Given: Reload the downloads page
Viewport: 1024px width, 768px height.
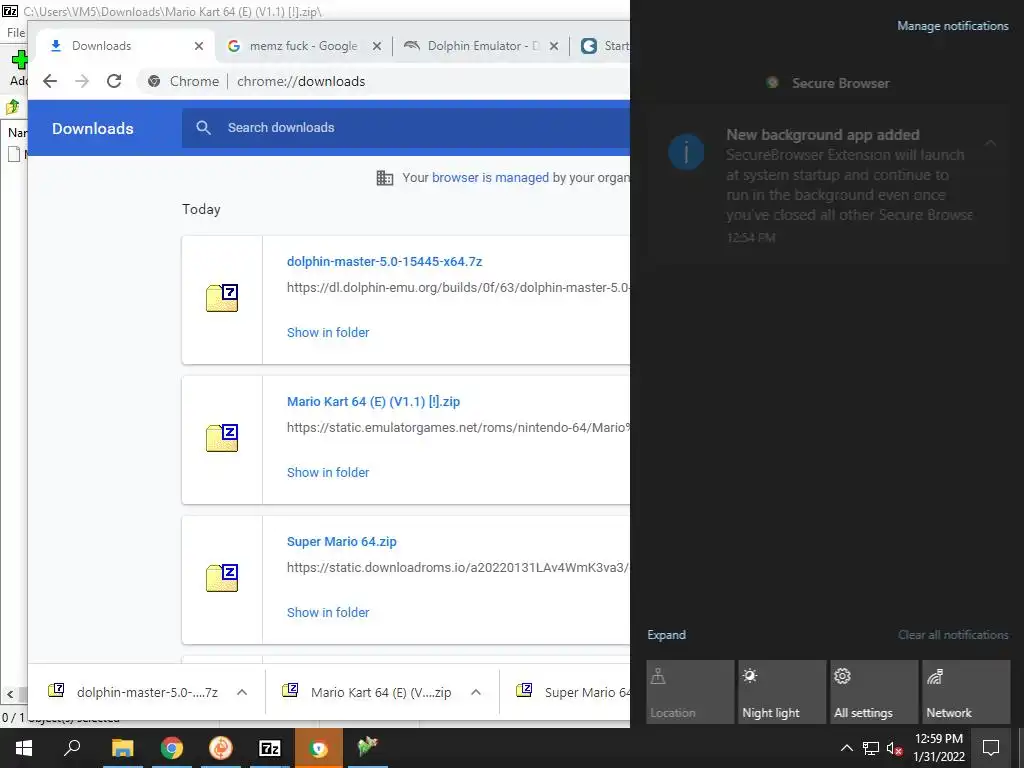Looking at the screenshot, I should coord(114,81).
